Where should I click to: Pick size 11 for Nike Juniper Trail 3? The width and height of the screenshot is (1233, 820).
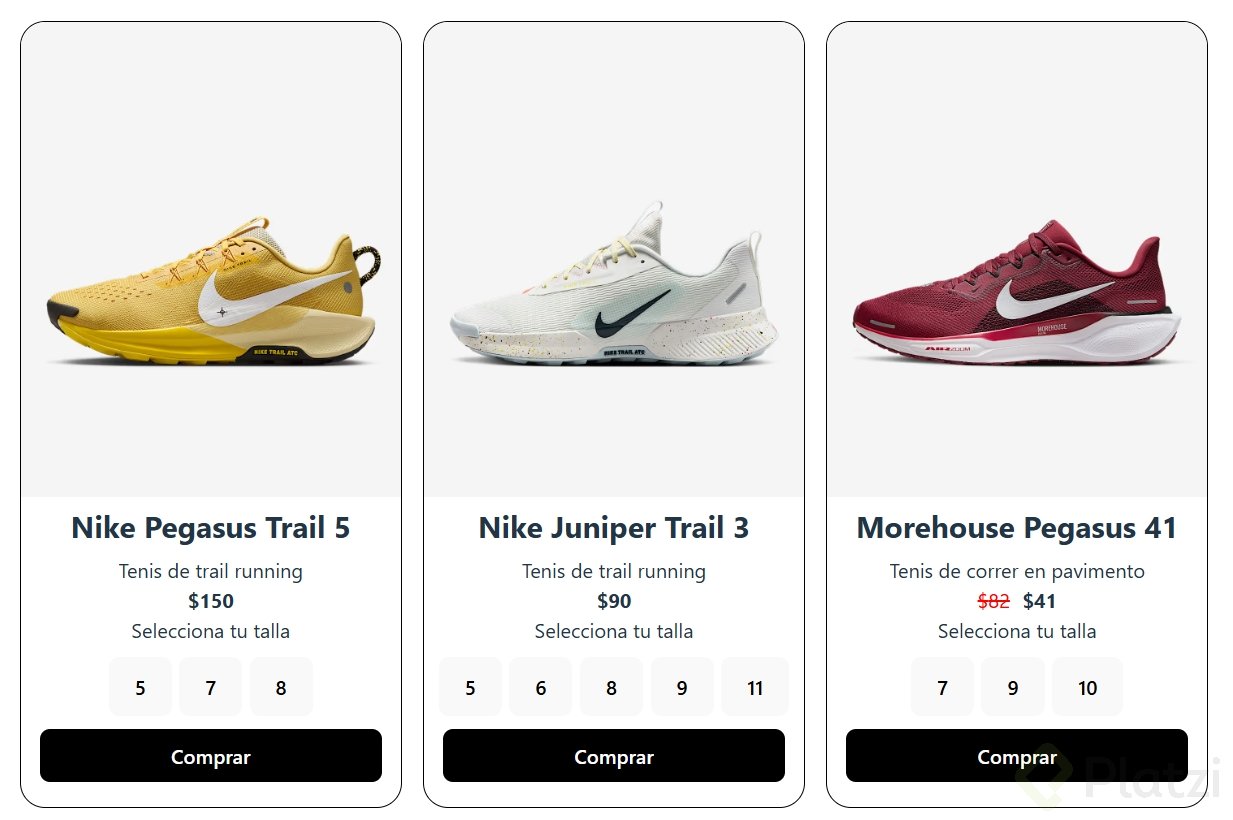point(755,687)
